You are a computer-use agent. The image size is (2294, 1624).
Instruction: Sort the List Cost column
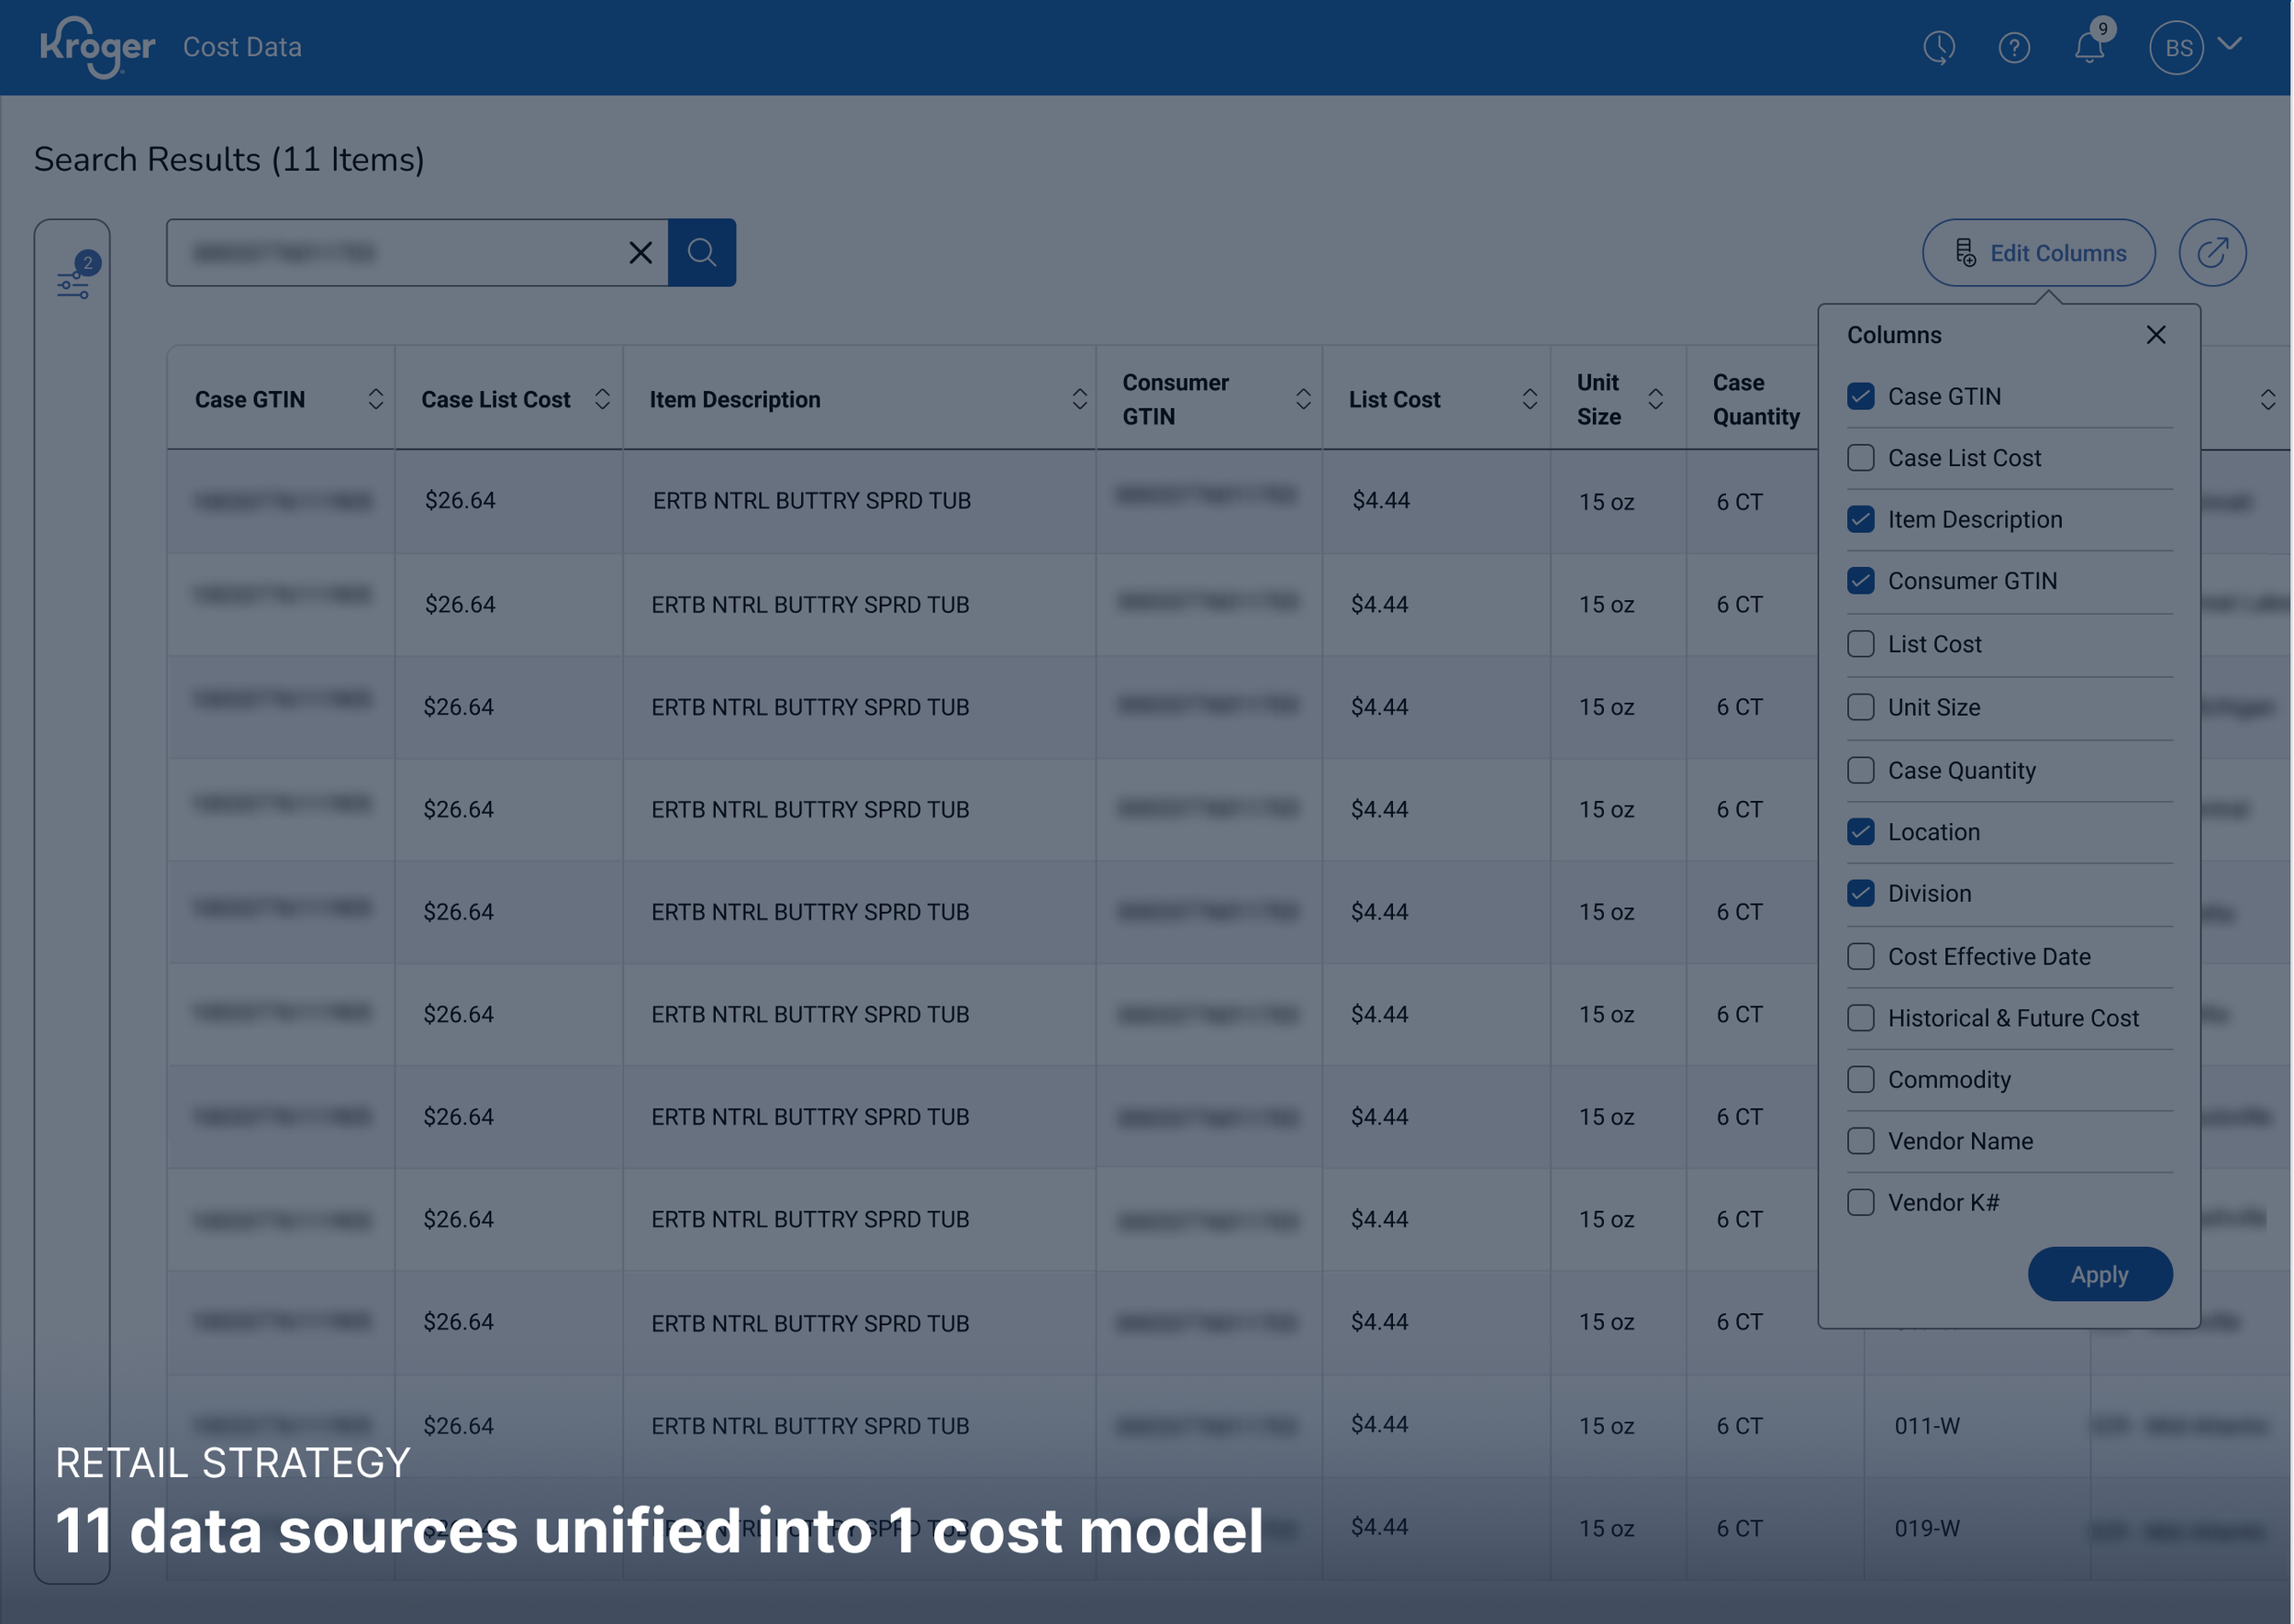click(1529, 398)
